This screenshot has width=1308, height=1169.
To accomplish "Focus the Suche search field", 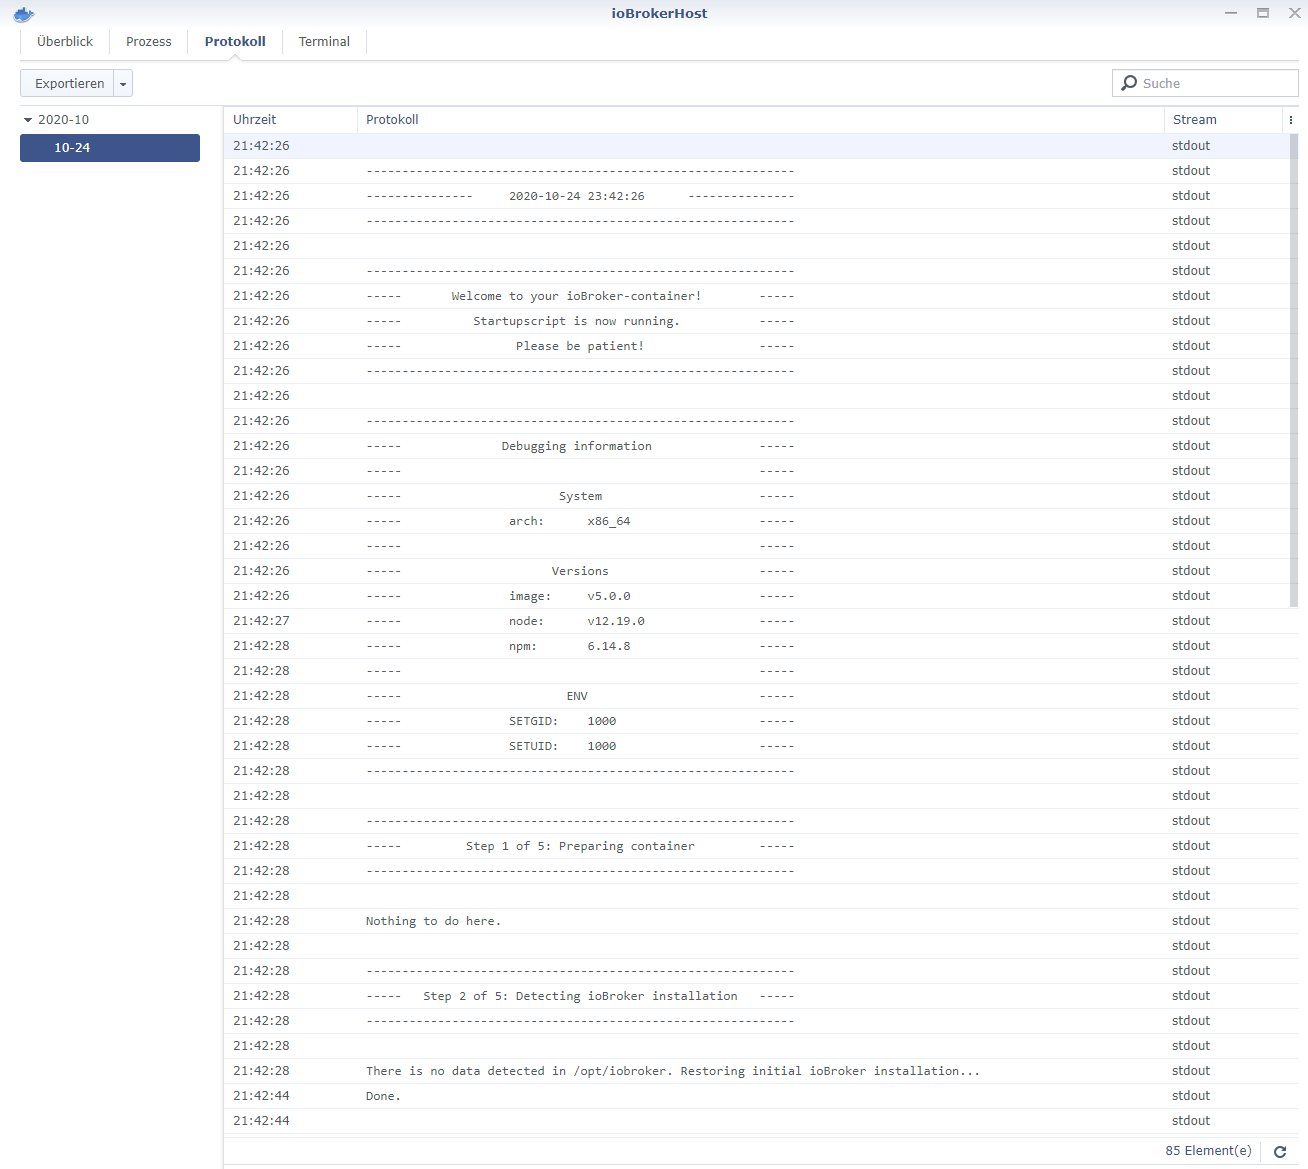I will [x=1205, y=83].
